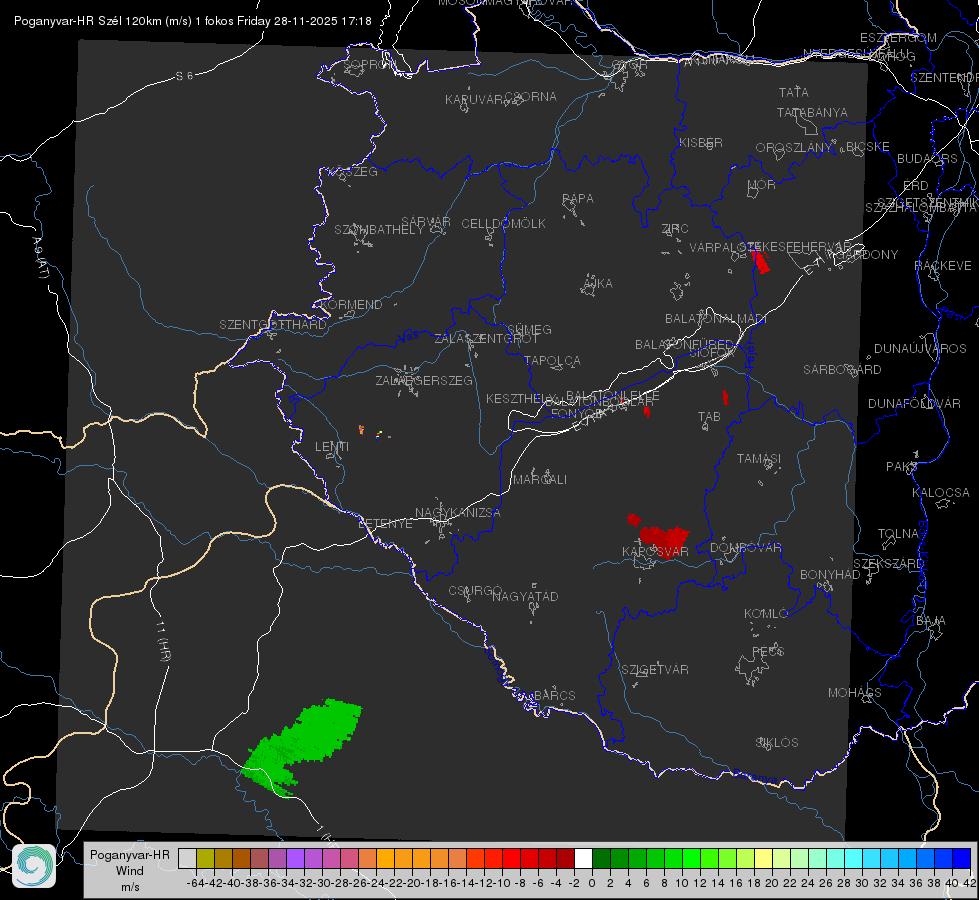Viewport: 979px width, 900px height.
Task: Click the SZEKSZÁRD city label
Action: coord(888,564)
